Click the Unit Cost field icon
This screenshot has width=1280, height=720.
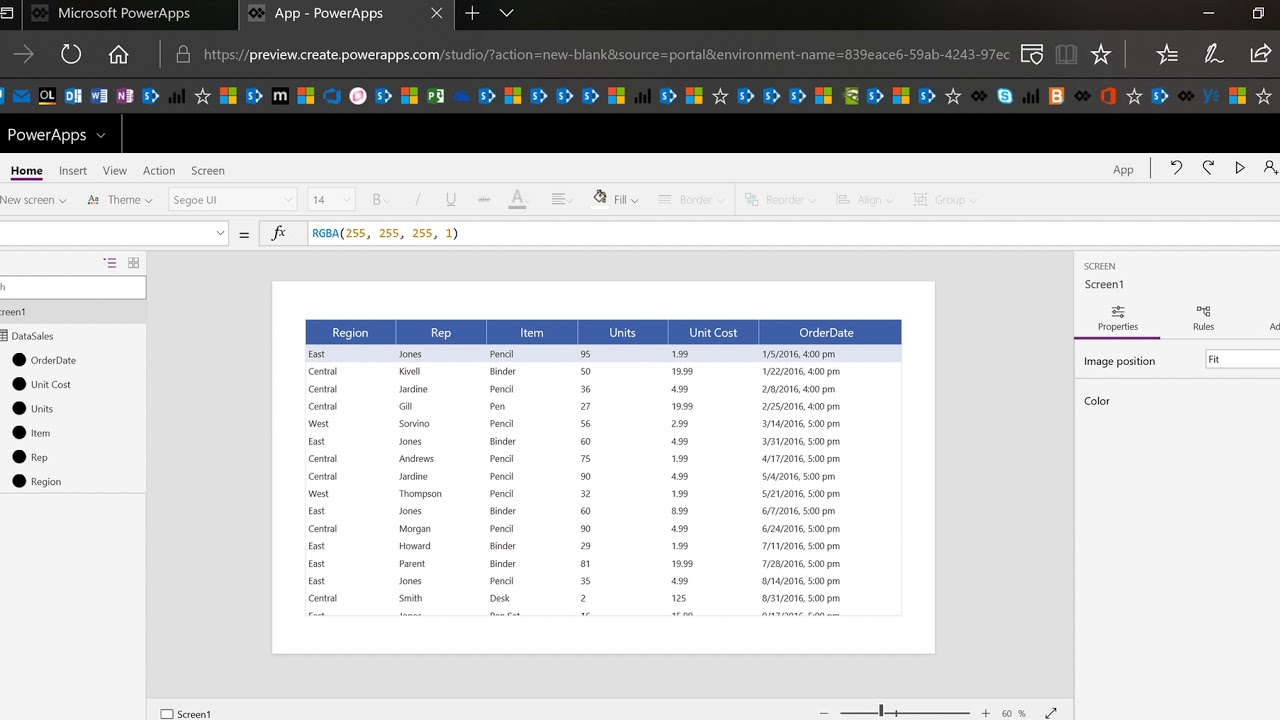[x=19, y=384]
